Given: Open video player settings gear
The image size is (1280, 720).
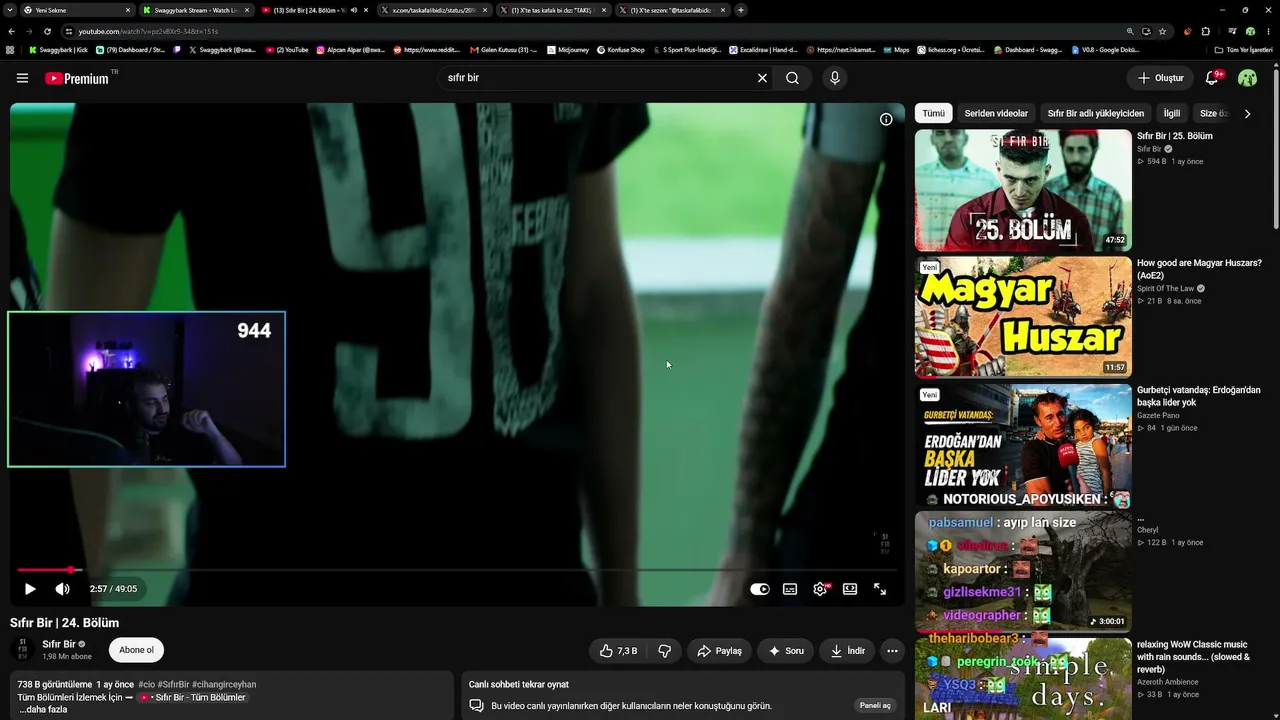Looking at the screenshot, I should click(820, 589).
